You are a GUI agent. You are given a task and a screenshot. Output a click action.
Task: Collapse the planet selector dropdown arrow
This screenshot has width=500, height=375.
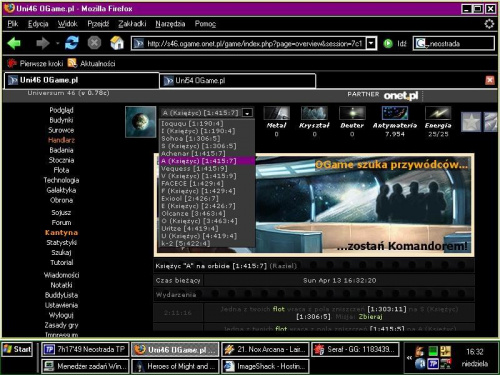(247, 113)
